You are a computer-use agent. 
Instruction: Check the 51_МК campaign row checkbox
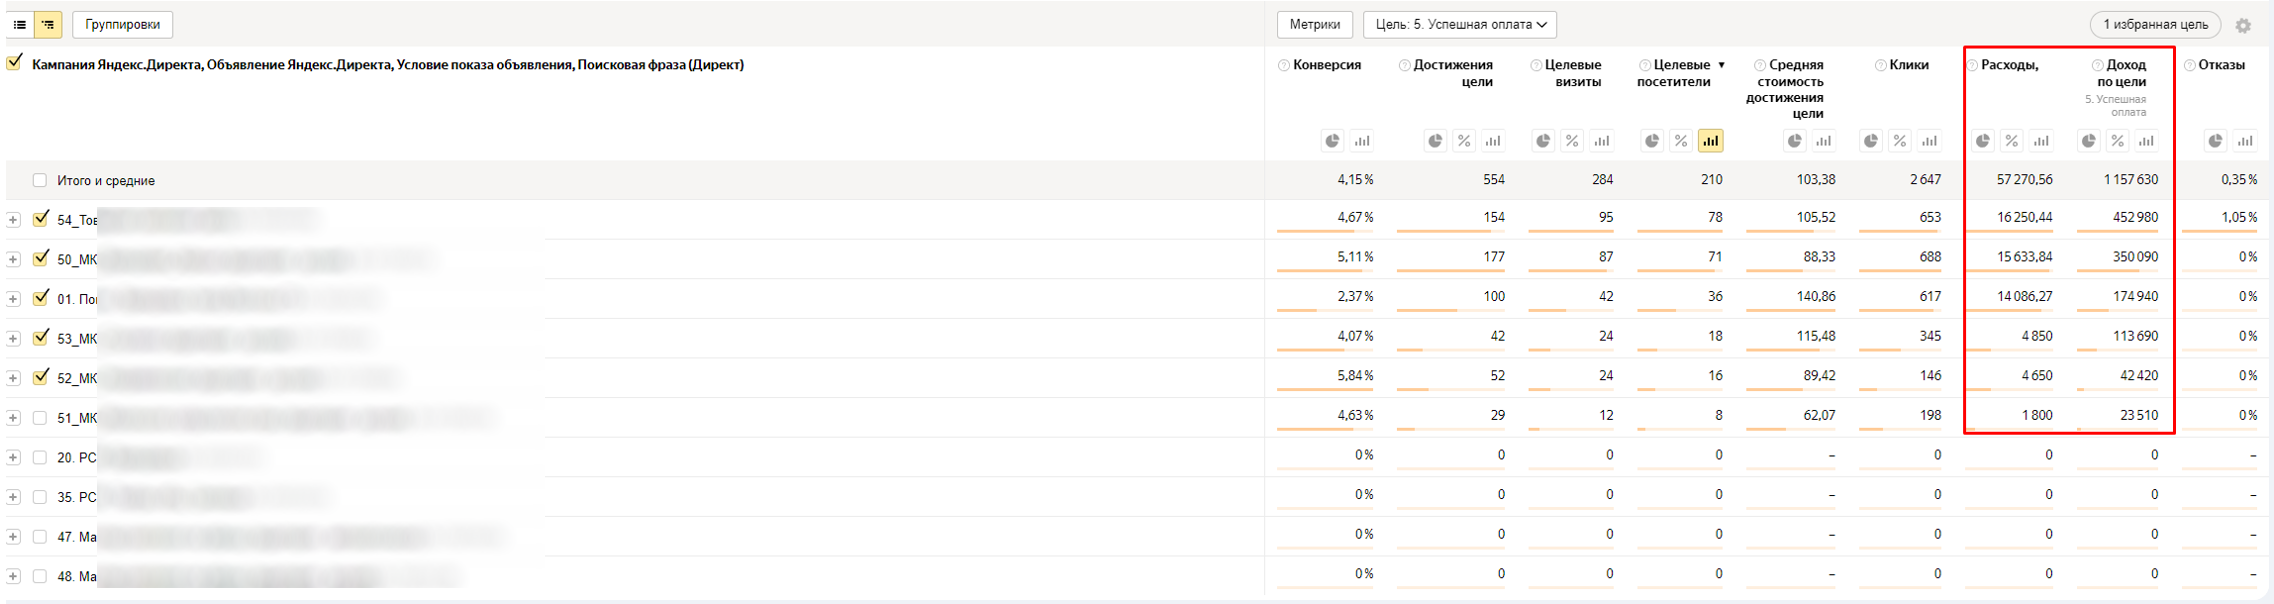click(40, 418)
